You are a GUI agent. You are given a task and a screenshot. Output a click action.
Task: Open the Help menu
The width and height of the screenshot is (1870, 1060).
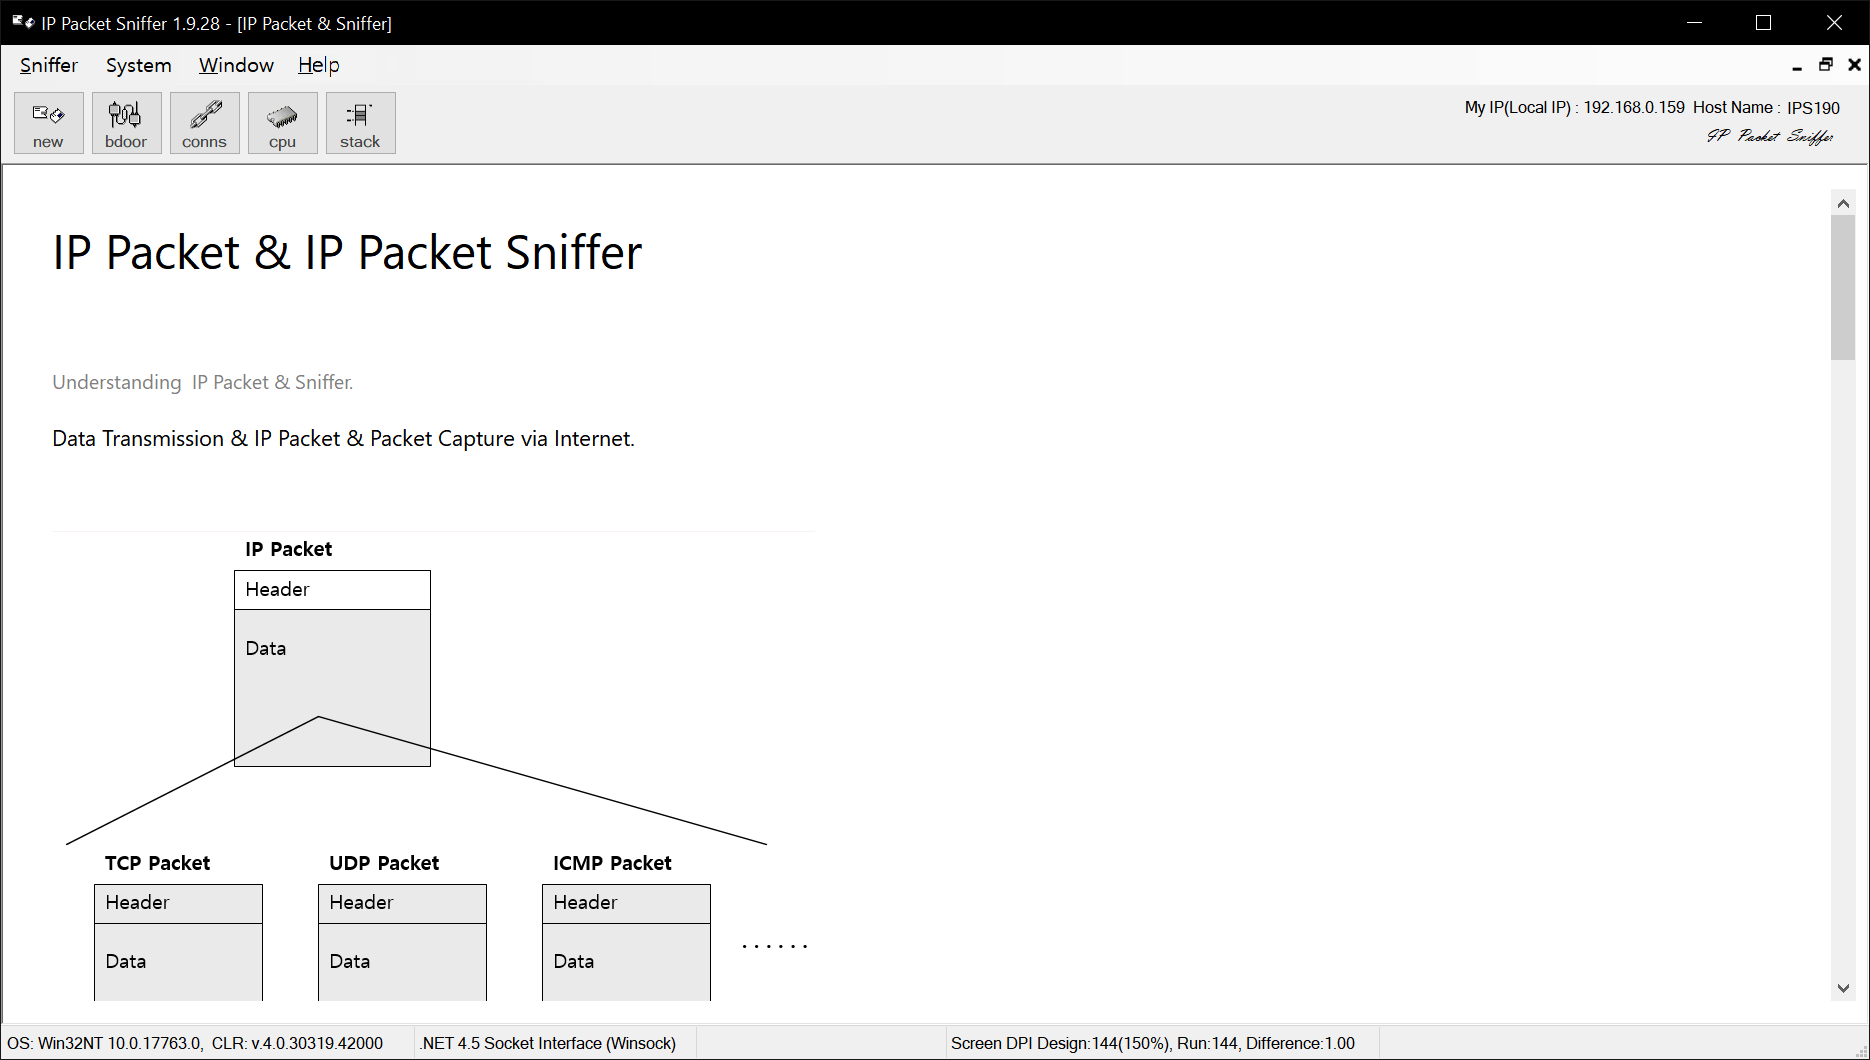[318, 65]
